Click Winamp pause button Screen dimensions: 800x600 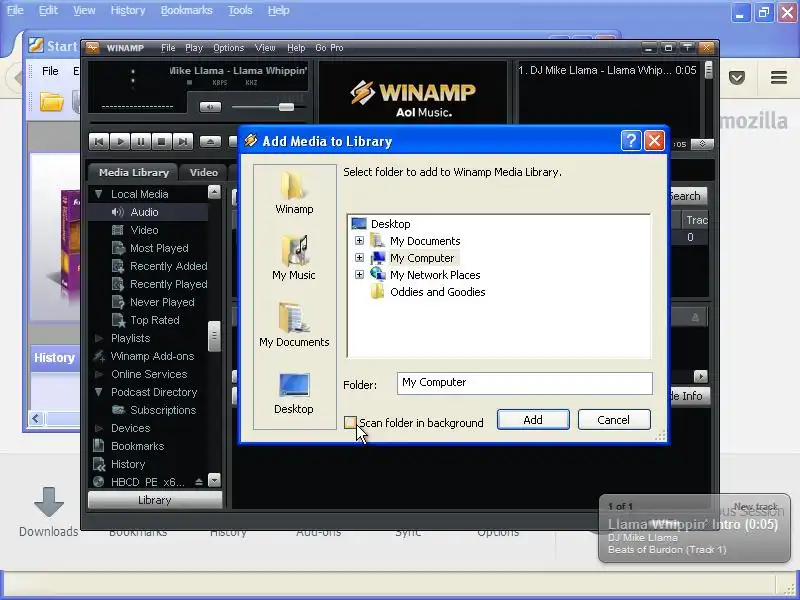141,141
